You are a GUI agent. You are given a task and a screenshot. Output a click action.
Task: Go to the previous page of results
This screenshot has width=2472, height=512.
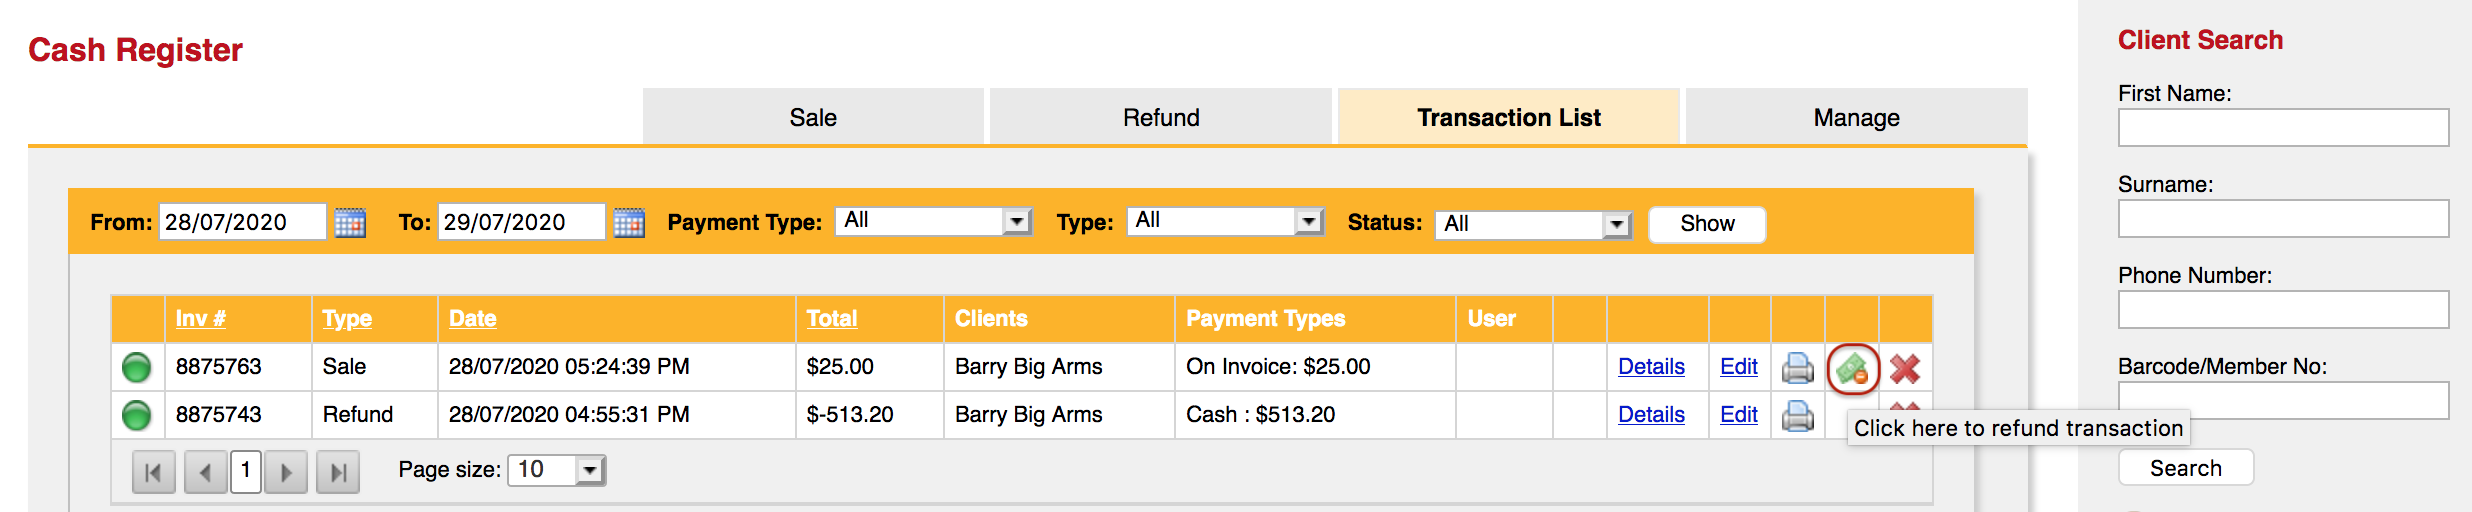(x=205, y=472)
